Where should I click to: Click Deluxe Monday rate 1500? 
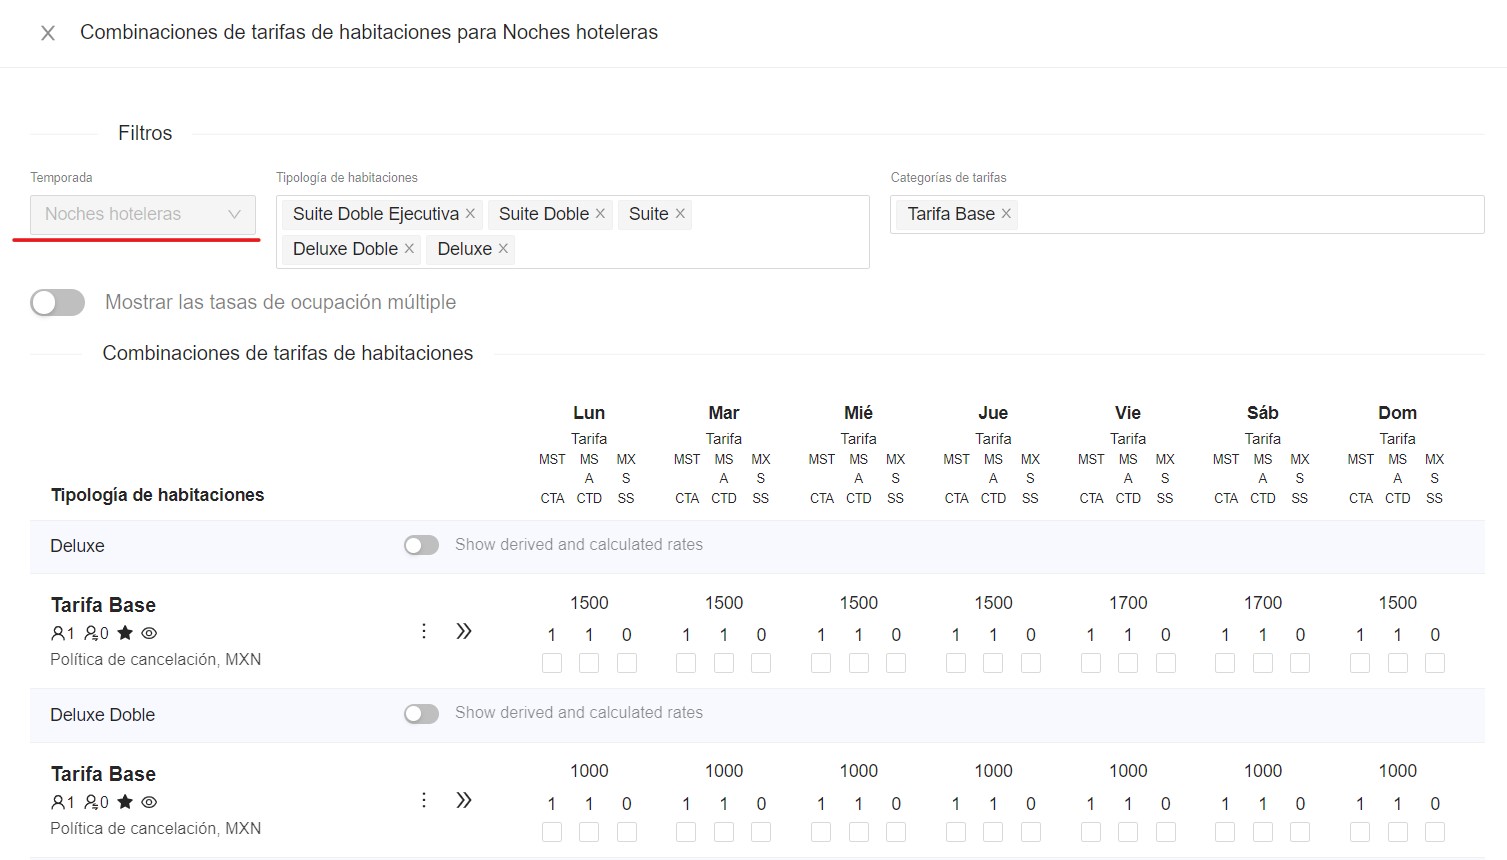(589, 603)
